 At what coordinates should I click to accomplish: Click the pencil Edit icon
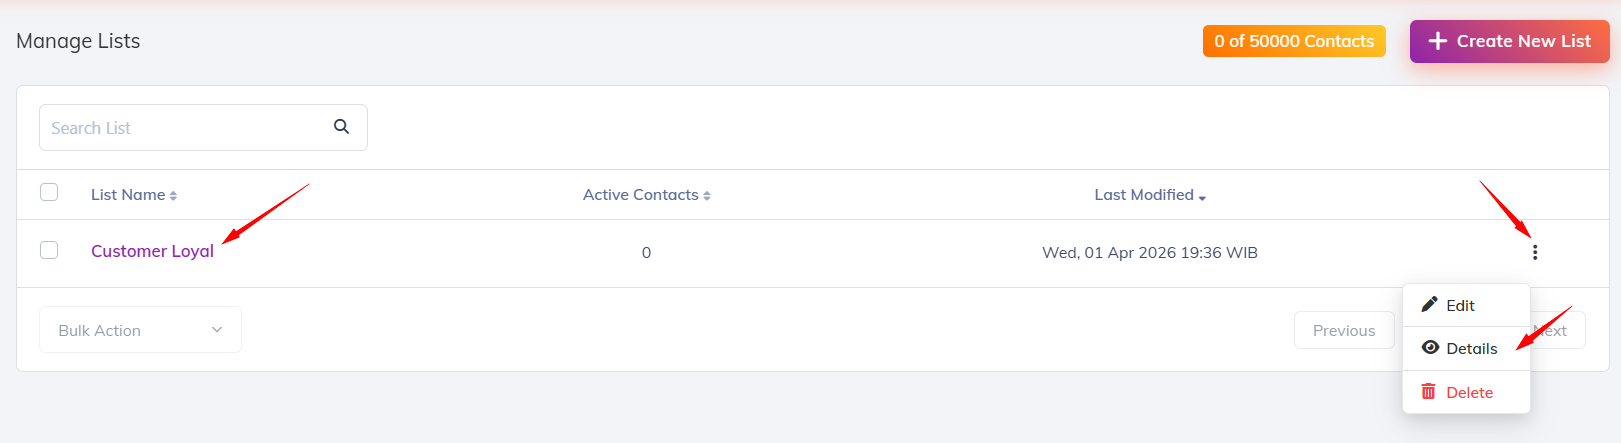coord(1430,305)
